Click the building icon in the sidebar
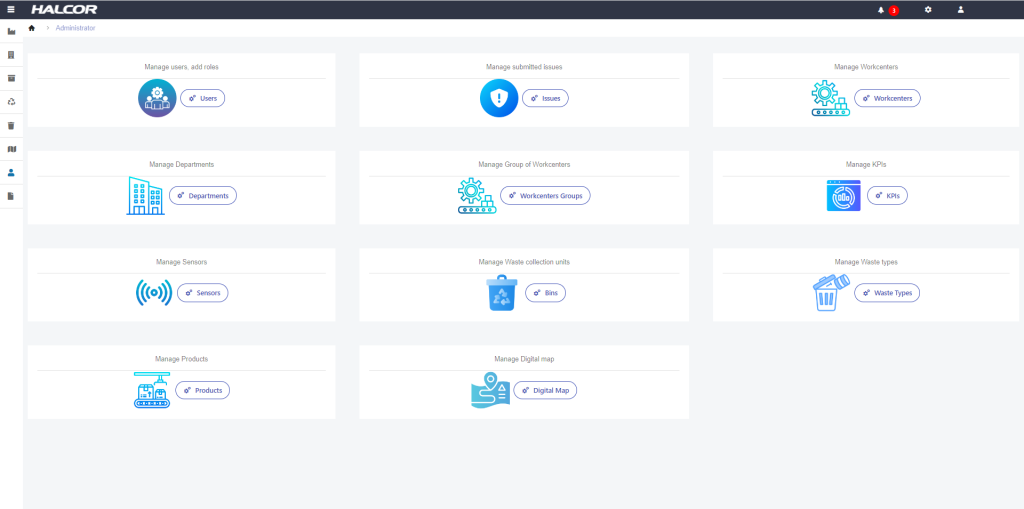 pos(11,54)
